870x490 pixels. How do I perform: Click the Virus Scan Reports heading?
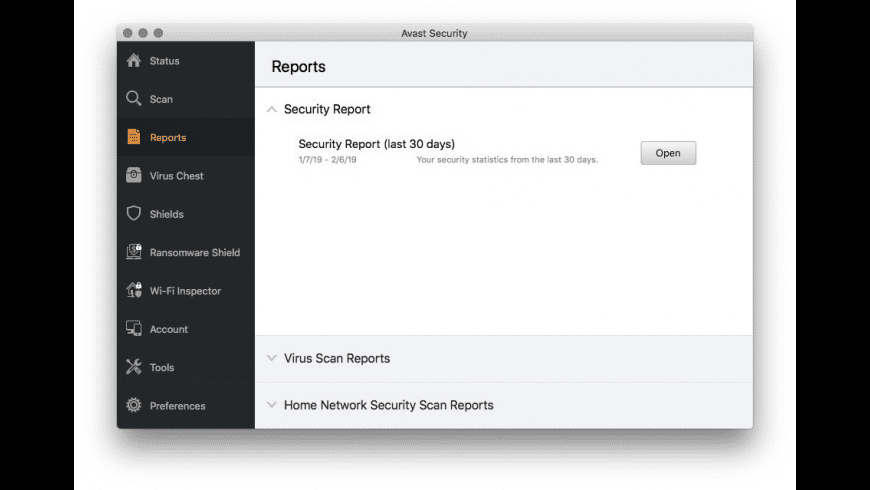coord(337,358)
